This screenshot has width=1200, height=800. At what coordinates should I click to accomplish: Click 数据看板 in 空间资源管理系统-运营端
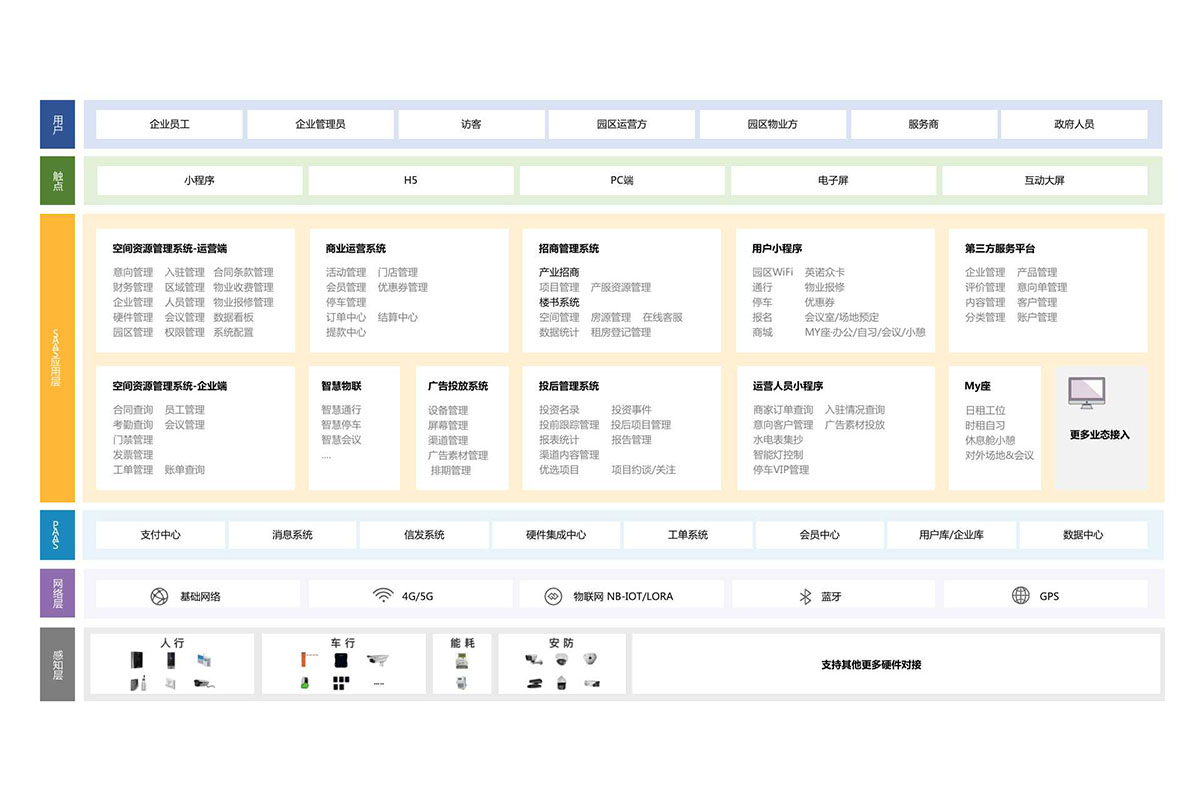(x=233, y=317)
